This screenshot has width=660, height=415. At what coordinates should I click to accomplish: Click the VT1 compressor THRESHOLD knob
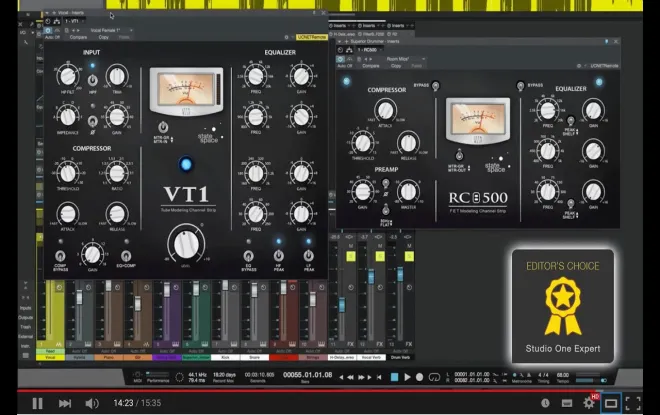68,173
